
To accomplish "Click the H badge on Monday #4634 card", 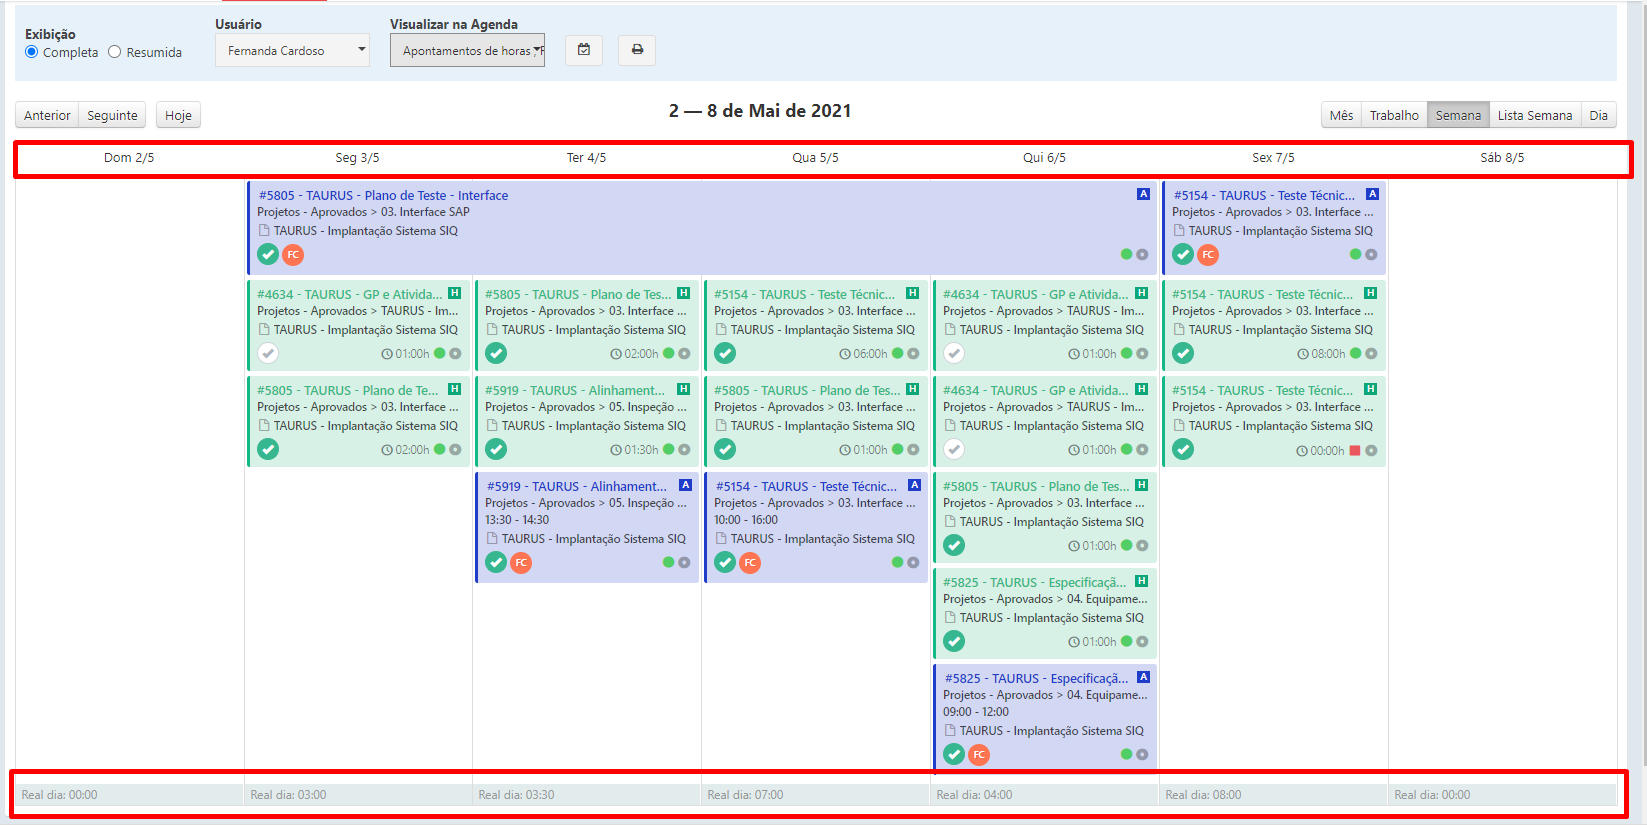I will tap(454, 293).
